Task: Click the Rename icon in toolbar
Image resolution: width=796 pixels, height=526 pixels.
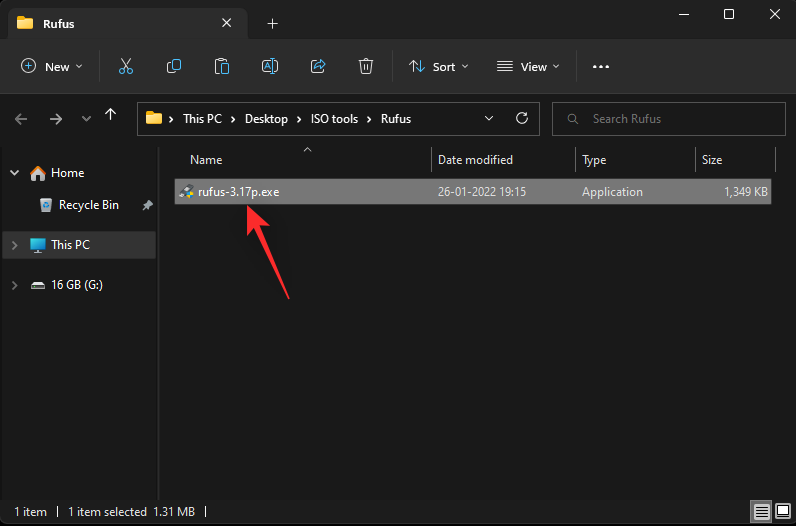Action: coord(270,67)
